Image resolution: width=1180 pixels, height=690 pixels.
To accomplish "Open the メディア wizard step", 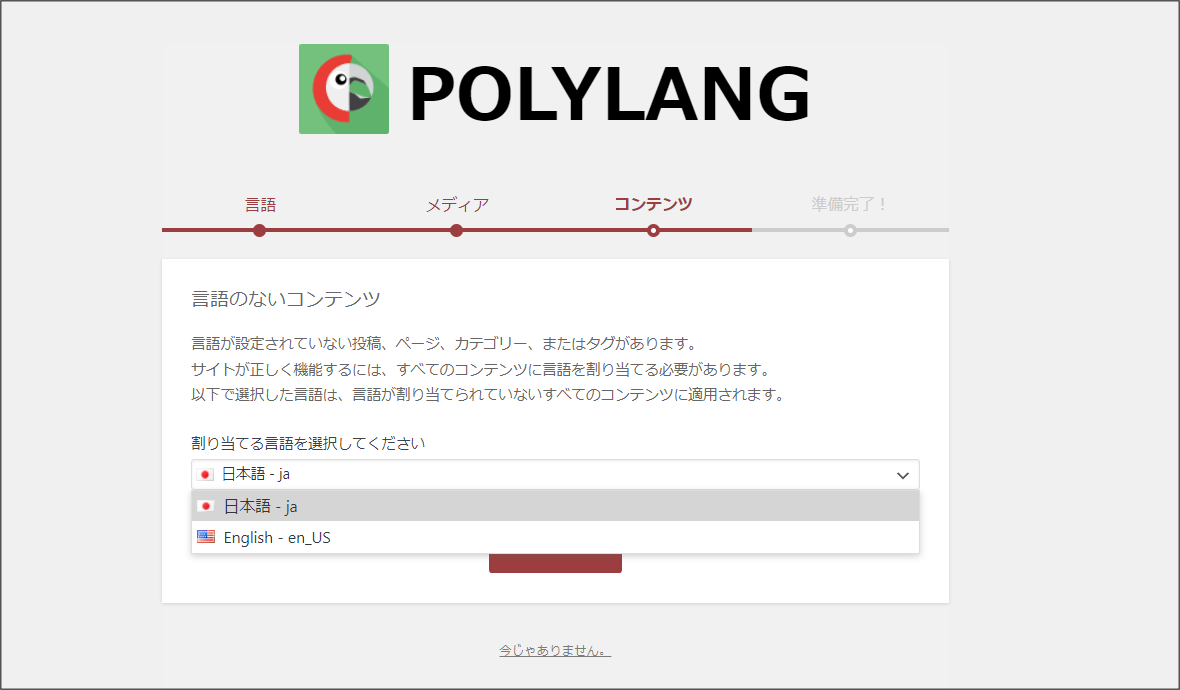I will click(x=457, y=205).
